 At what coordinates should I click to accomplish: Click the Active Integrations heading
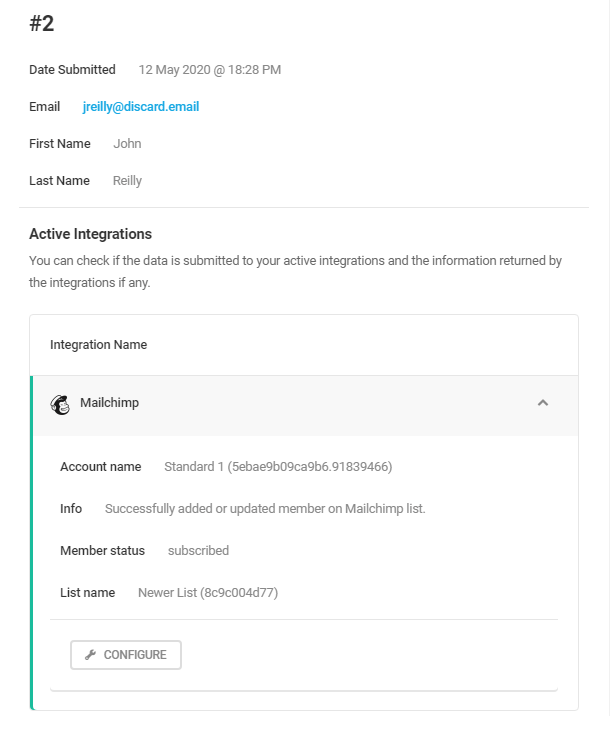tap(91, 234)
